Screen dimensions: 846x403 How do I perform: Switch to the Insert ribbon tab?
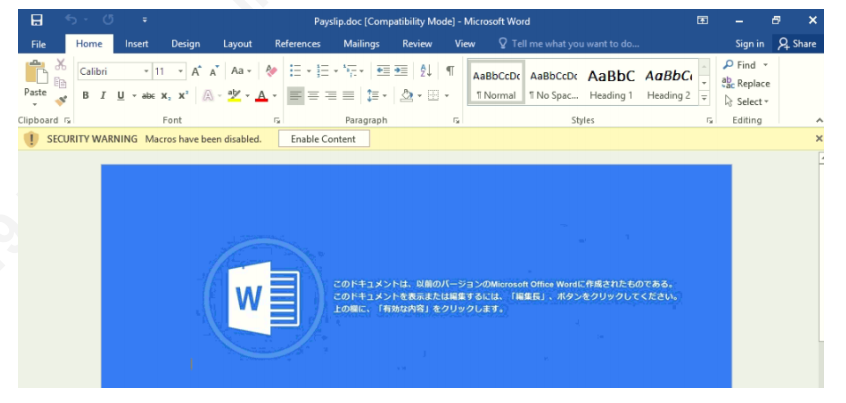click(137, 44)
